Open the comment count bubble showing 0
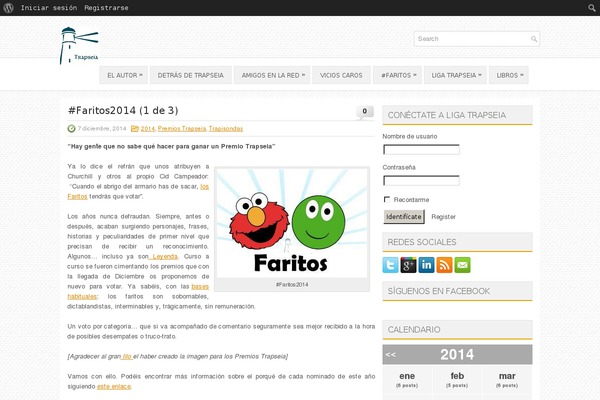This screenshot has width=600, height=400. (x=365, y=112)
